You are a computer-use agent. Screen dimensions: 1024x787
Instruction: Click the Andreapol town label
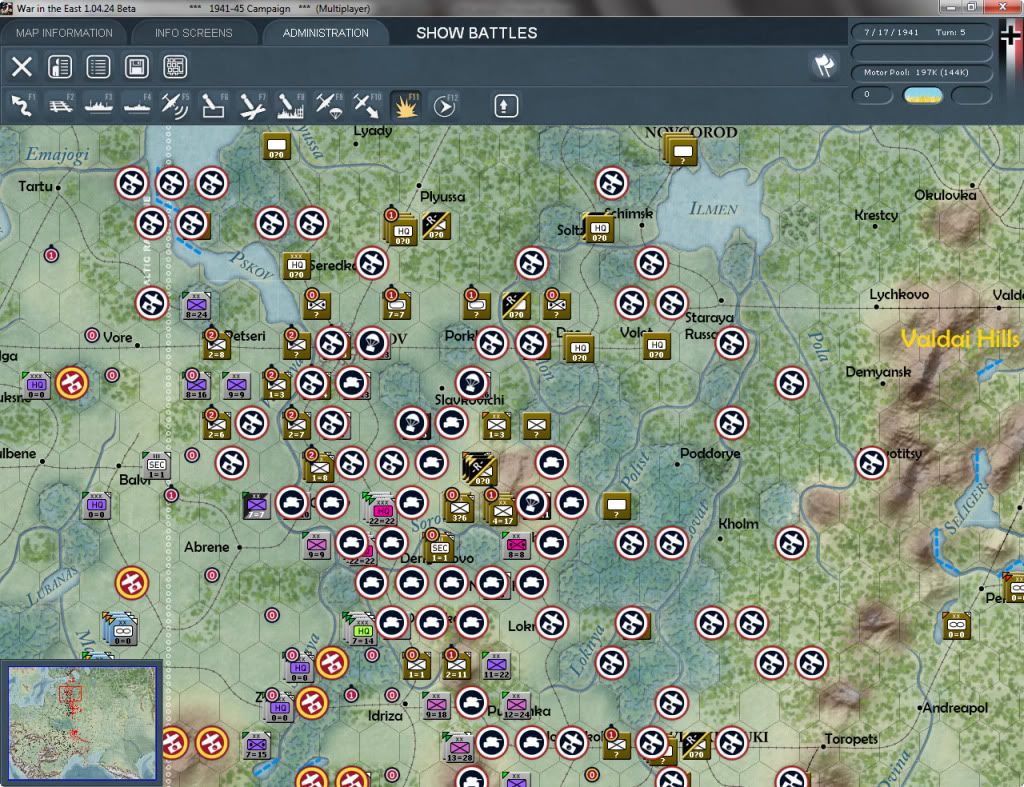pyautogui.click(x=955, y=707)
